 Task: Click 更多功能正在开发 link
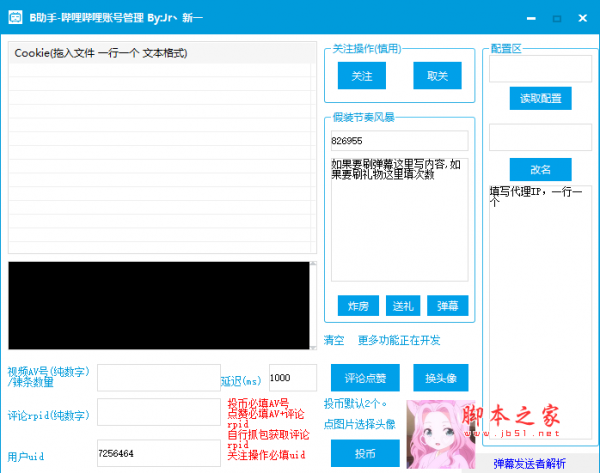399,340
